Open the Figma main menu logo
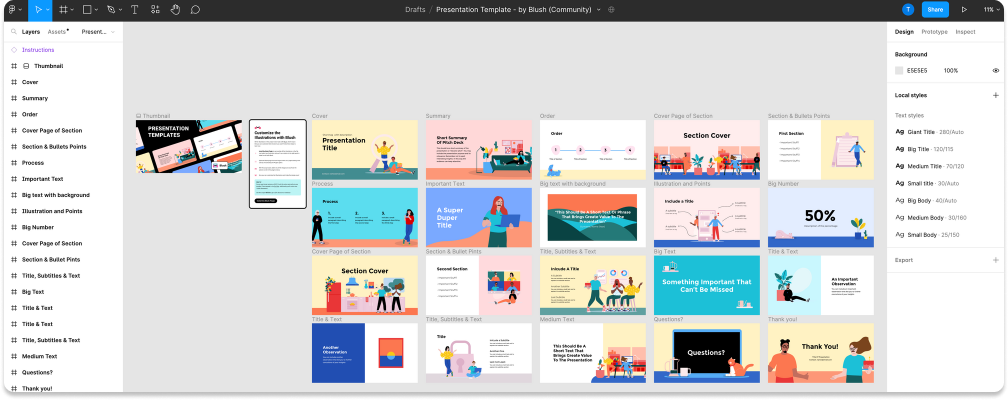The image size is (1008, 400). pyautogui.click(x=12, y=10)
